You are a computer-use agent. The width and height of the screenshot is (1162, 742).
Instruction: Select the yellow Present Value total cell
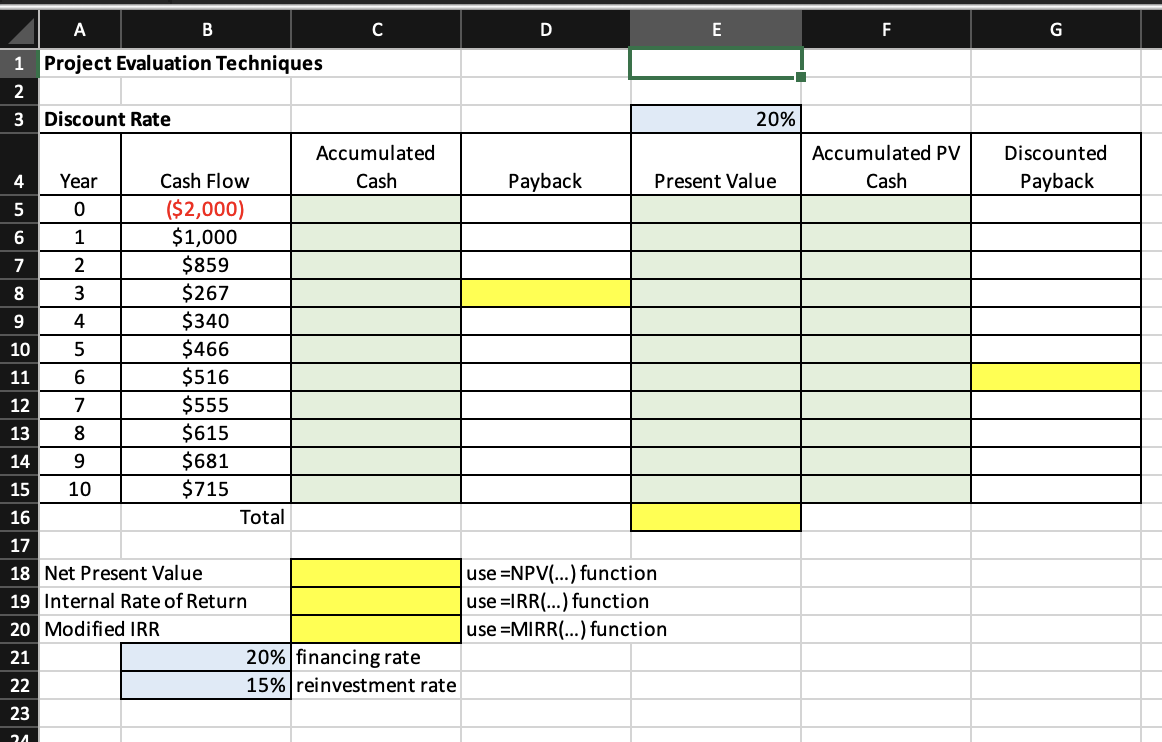pos(714,517)
